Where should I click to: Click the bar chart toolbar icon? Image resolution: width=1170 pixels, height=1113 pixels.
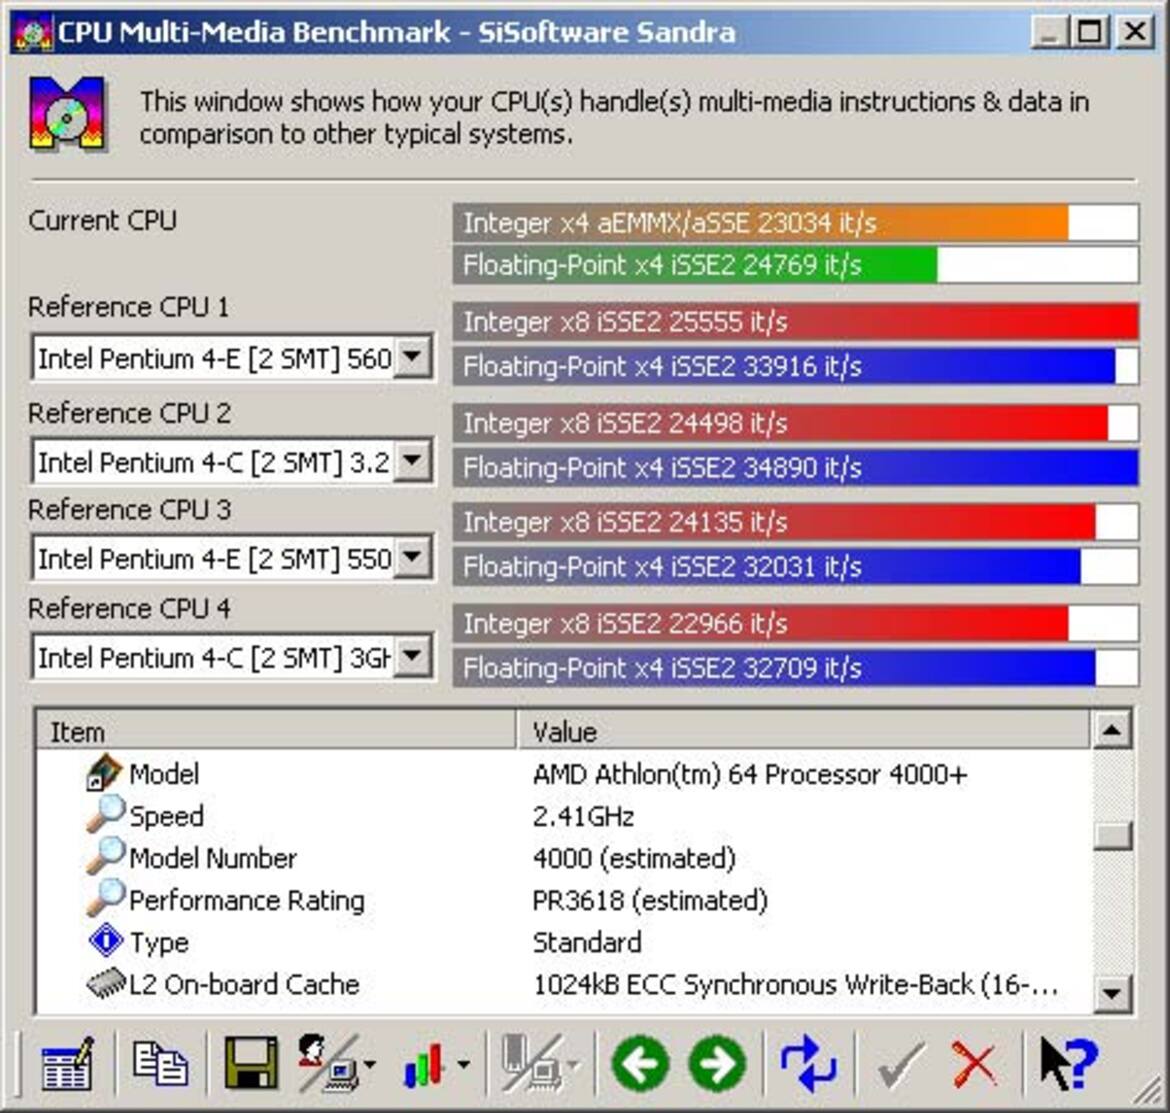pos(424,1065)
